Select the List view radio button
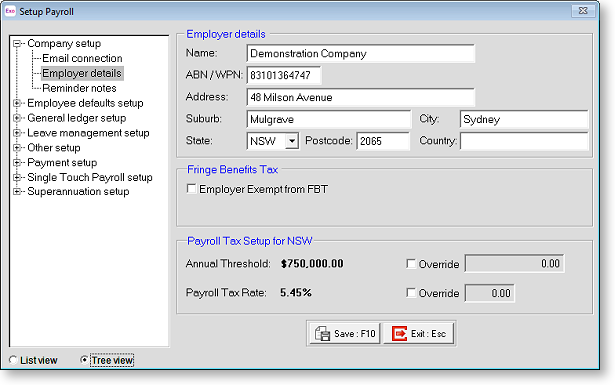The width and height of the screenshot is (615, 385). point(13,360)
